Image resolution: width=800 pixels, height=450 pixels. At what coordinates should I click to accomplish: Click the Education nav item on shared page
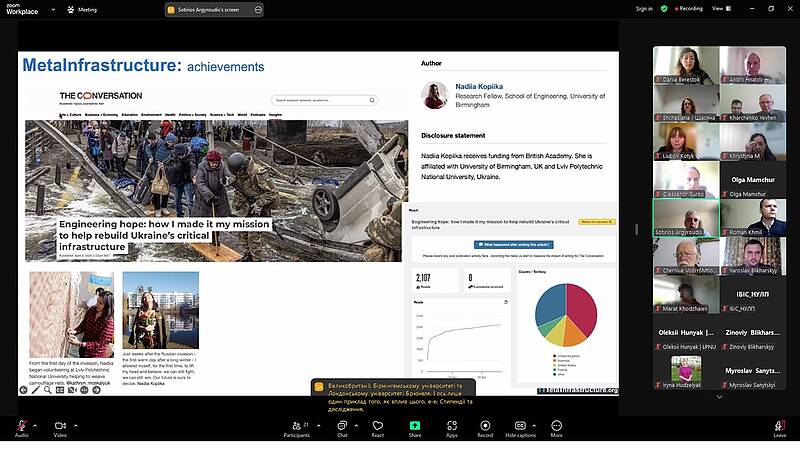130,115
